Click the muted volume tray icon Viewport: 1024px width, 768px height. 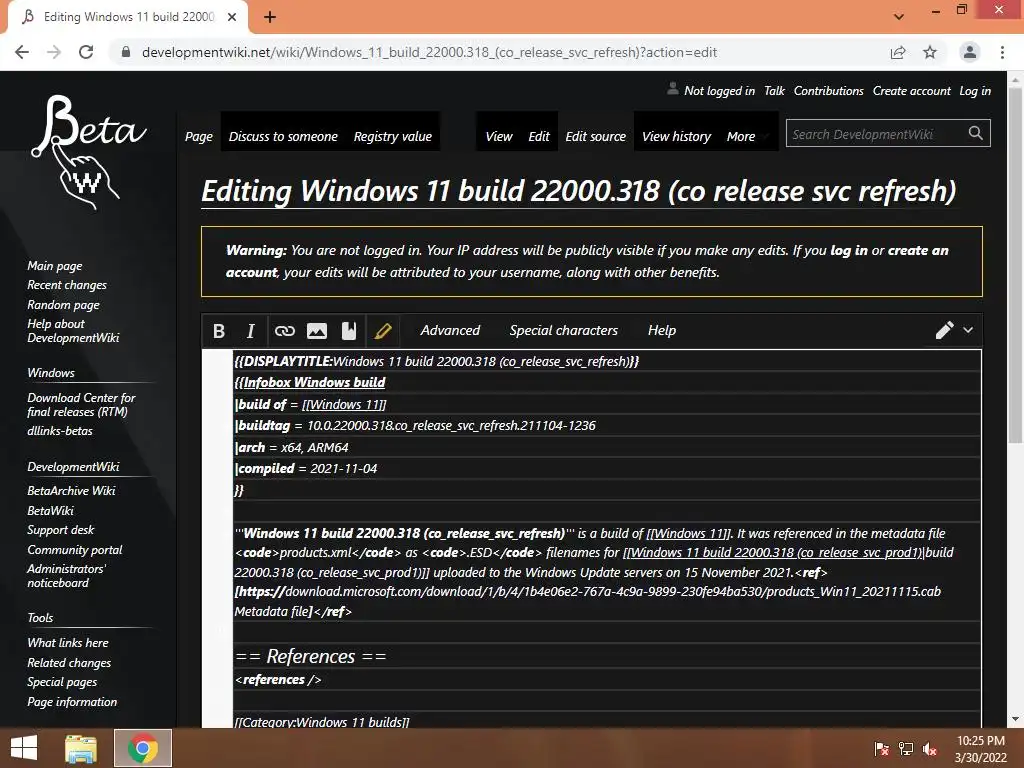click(x=930, y=749)
